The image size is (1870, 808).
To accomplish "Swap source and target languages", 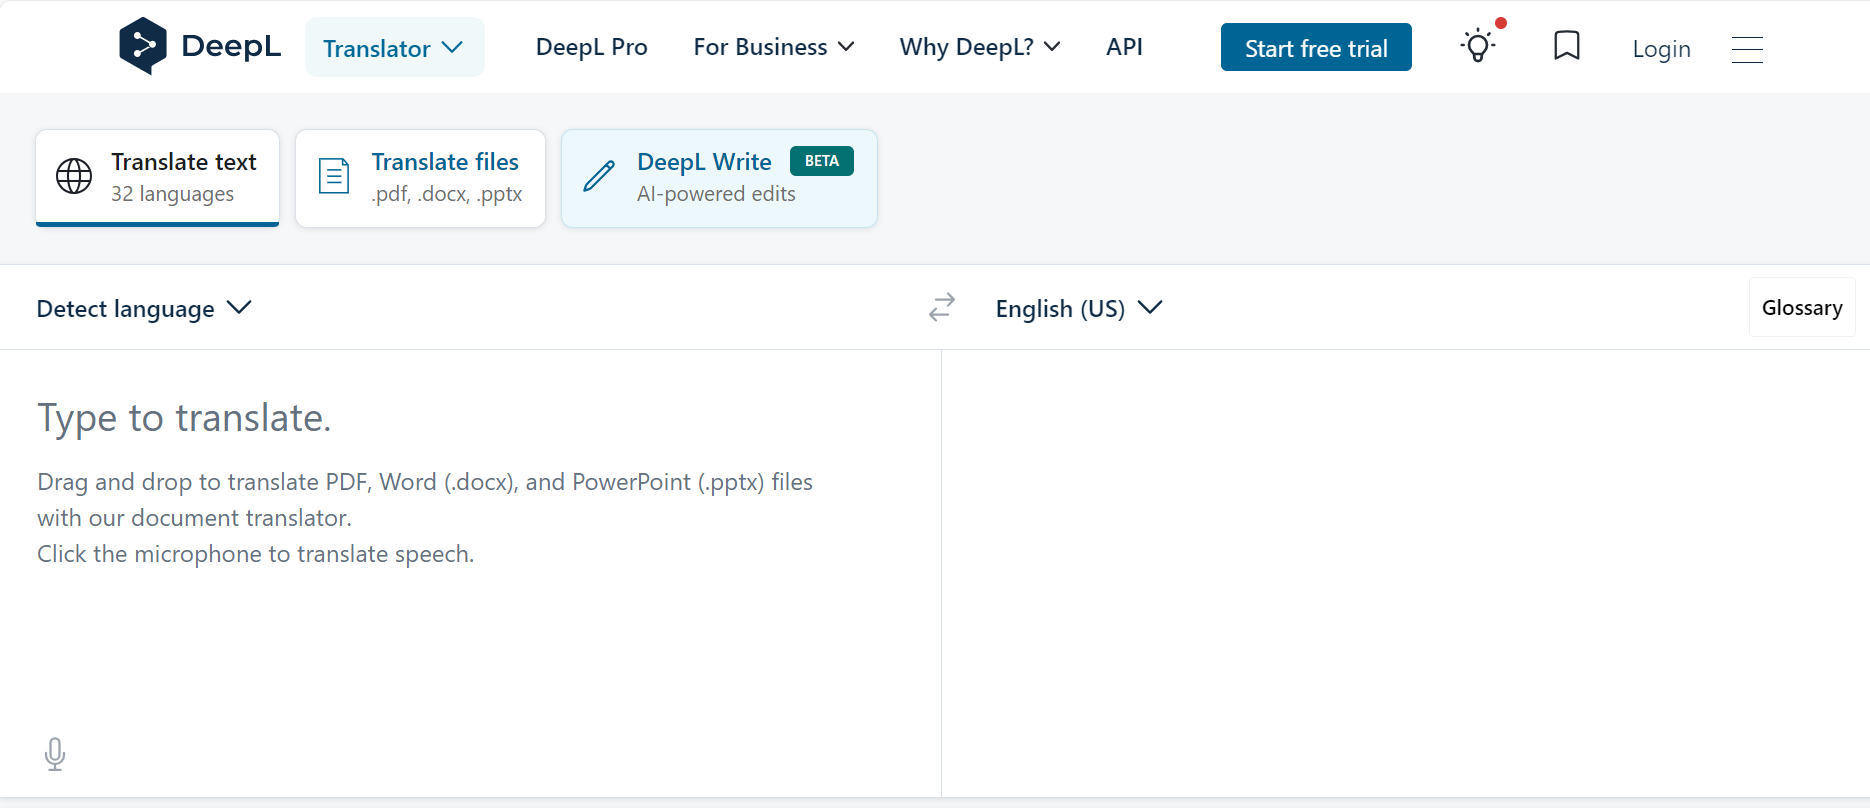I will coord(941,307).
